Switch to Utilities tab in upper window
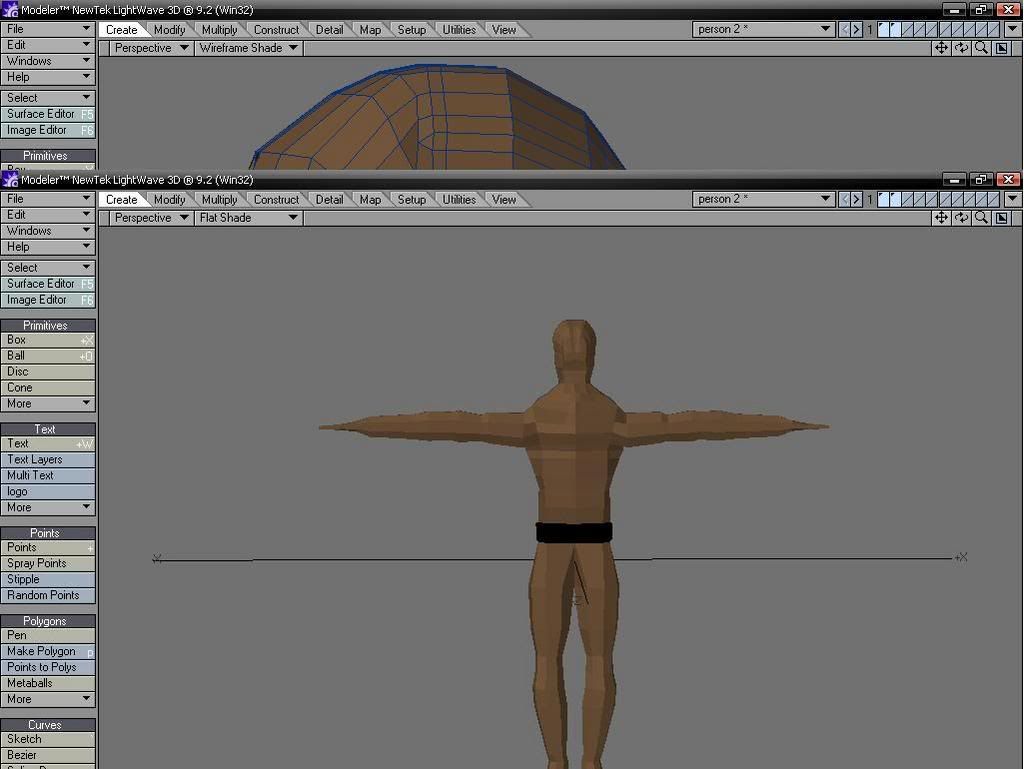The width and height of the screenshot is (1024, 769). pyautogui.click(x=459, y=30)
